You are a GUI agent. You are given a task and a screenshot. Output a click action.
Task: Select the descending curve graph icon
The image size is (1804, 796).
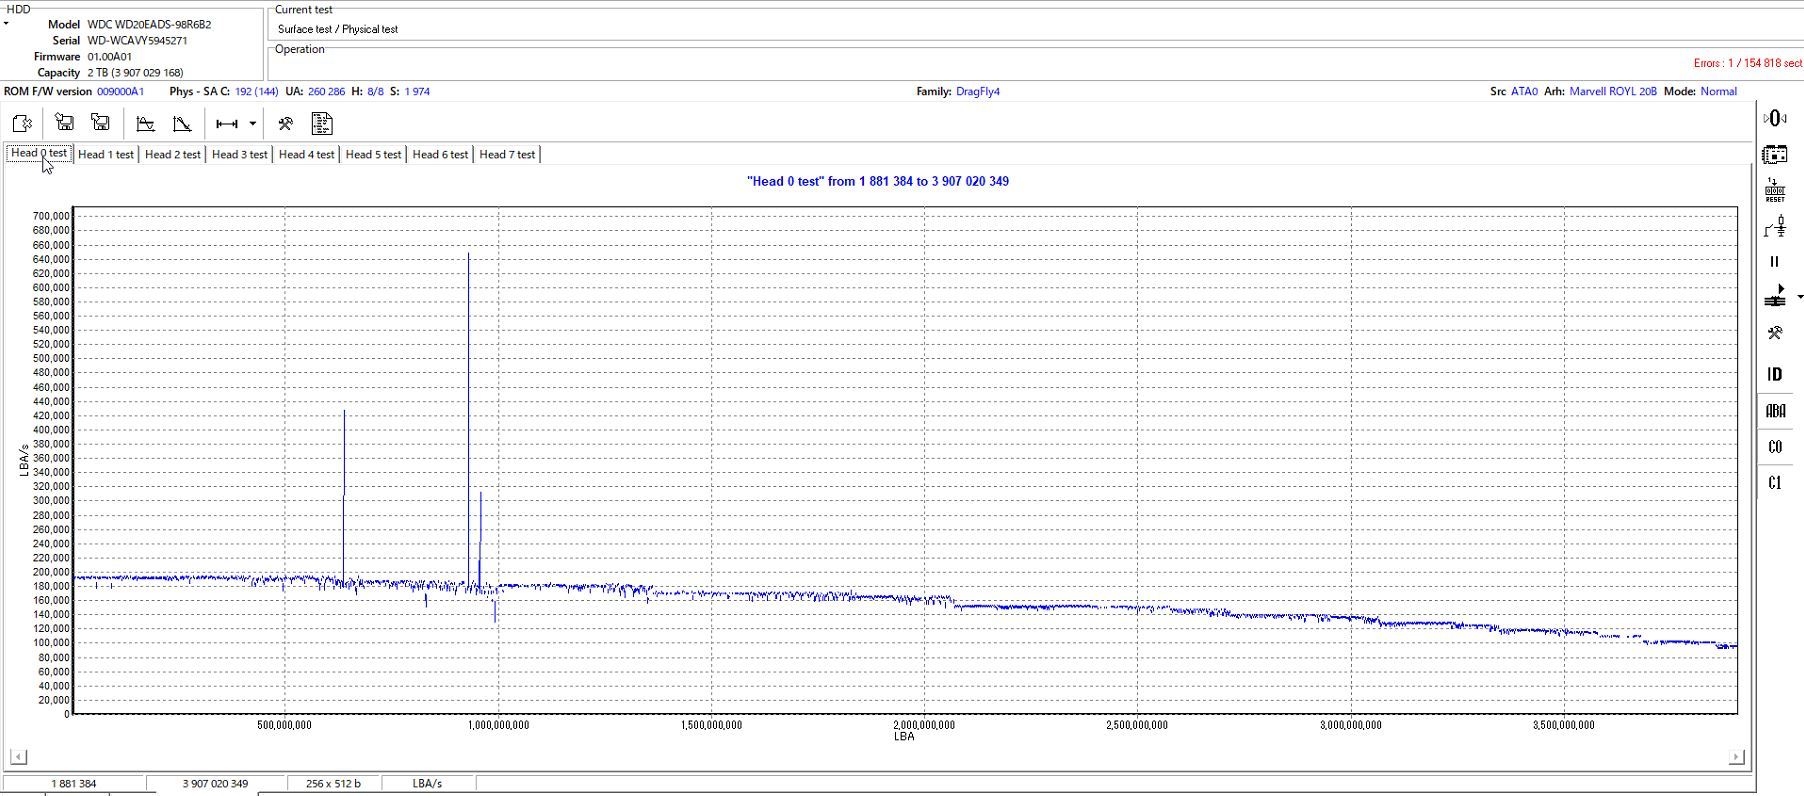pyautogui.click(x=182, y=124)
